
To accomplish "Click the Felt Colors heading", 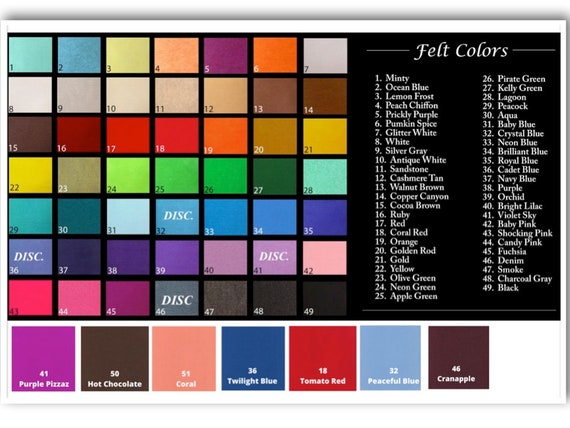I will (x=462, y=51).
